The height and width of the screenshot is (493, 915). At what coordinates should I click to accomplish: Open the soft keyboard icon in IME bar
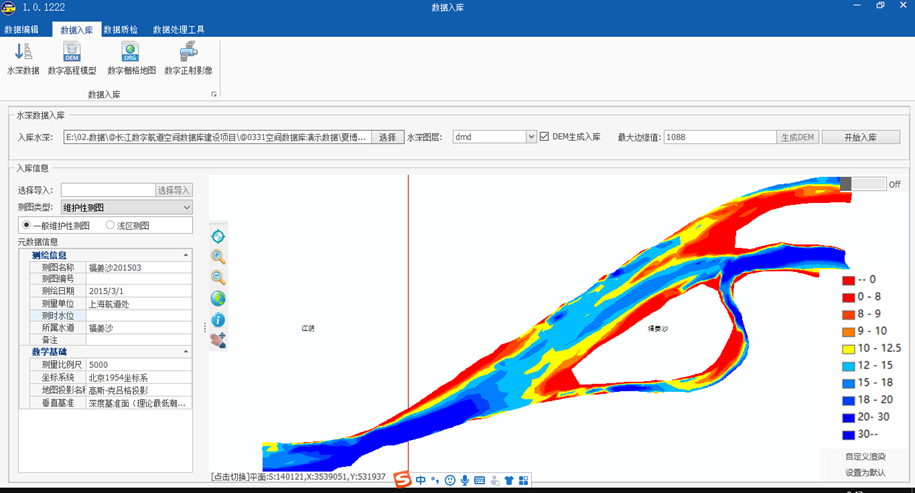(x=480, y=480)
